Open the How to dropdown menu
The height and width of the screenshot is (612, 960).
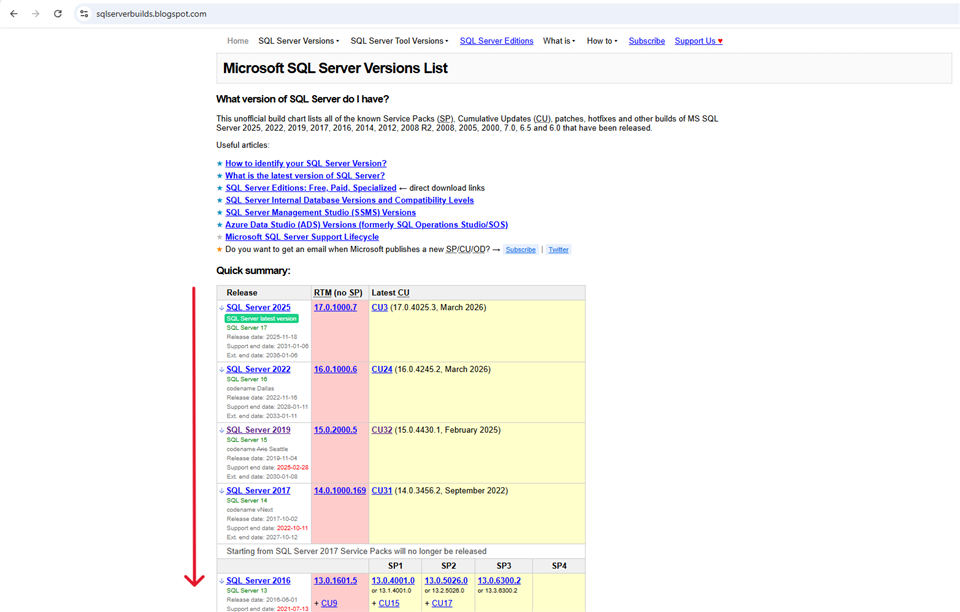601,41
